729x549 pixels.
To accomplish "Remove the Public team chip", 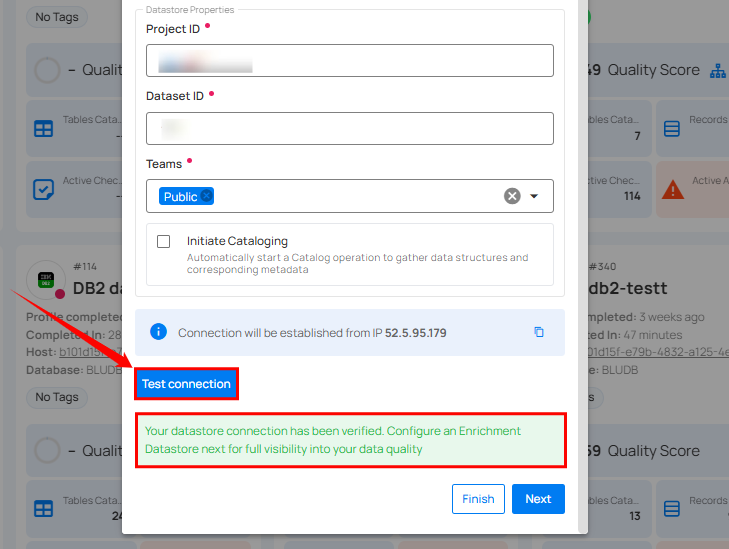I will [207, 196].
